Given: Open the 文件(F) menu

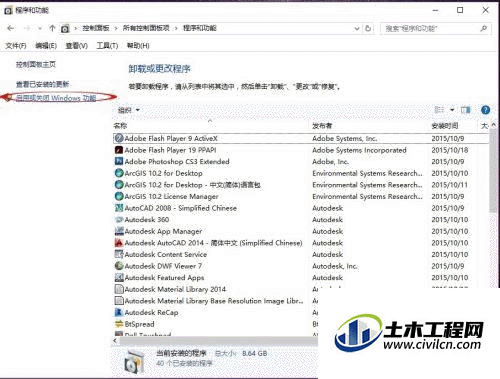Looking at the screenshot, I should click(16, 46).
